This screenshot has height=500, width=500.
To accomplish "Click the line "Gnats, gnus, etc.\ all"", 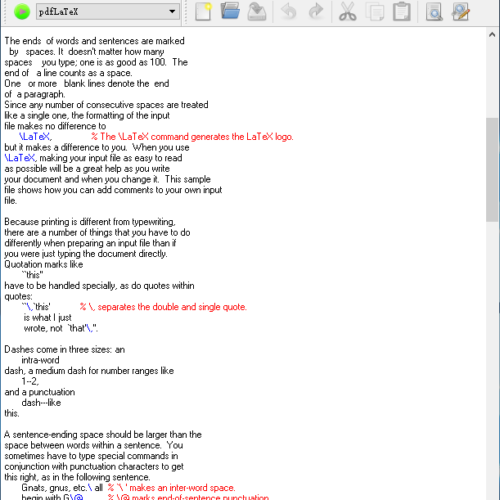I will [62, 488].
